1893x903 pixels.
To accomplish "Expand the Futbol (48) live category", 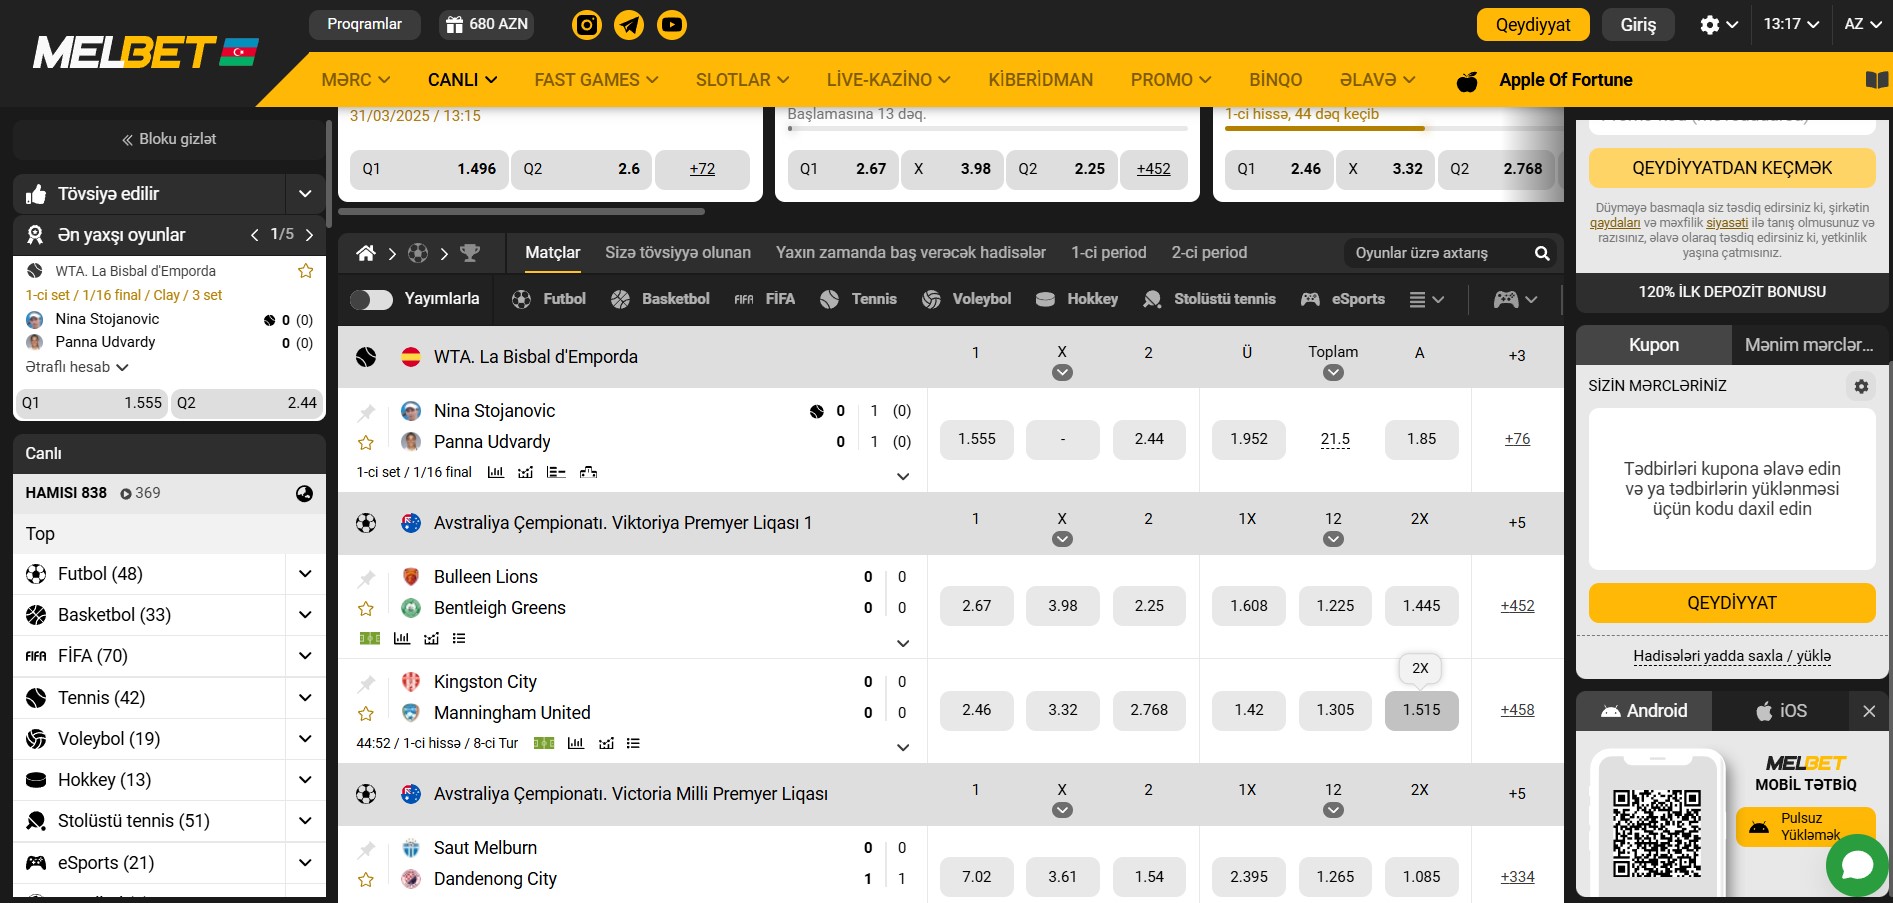I will [x=305, y=574].
